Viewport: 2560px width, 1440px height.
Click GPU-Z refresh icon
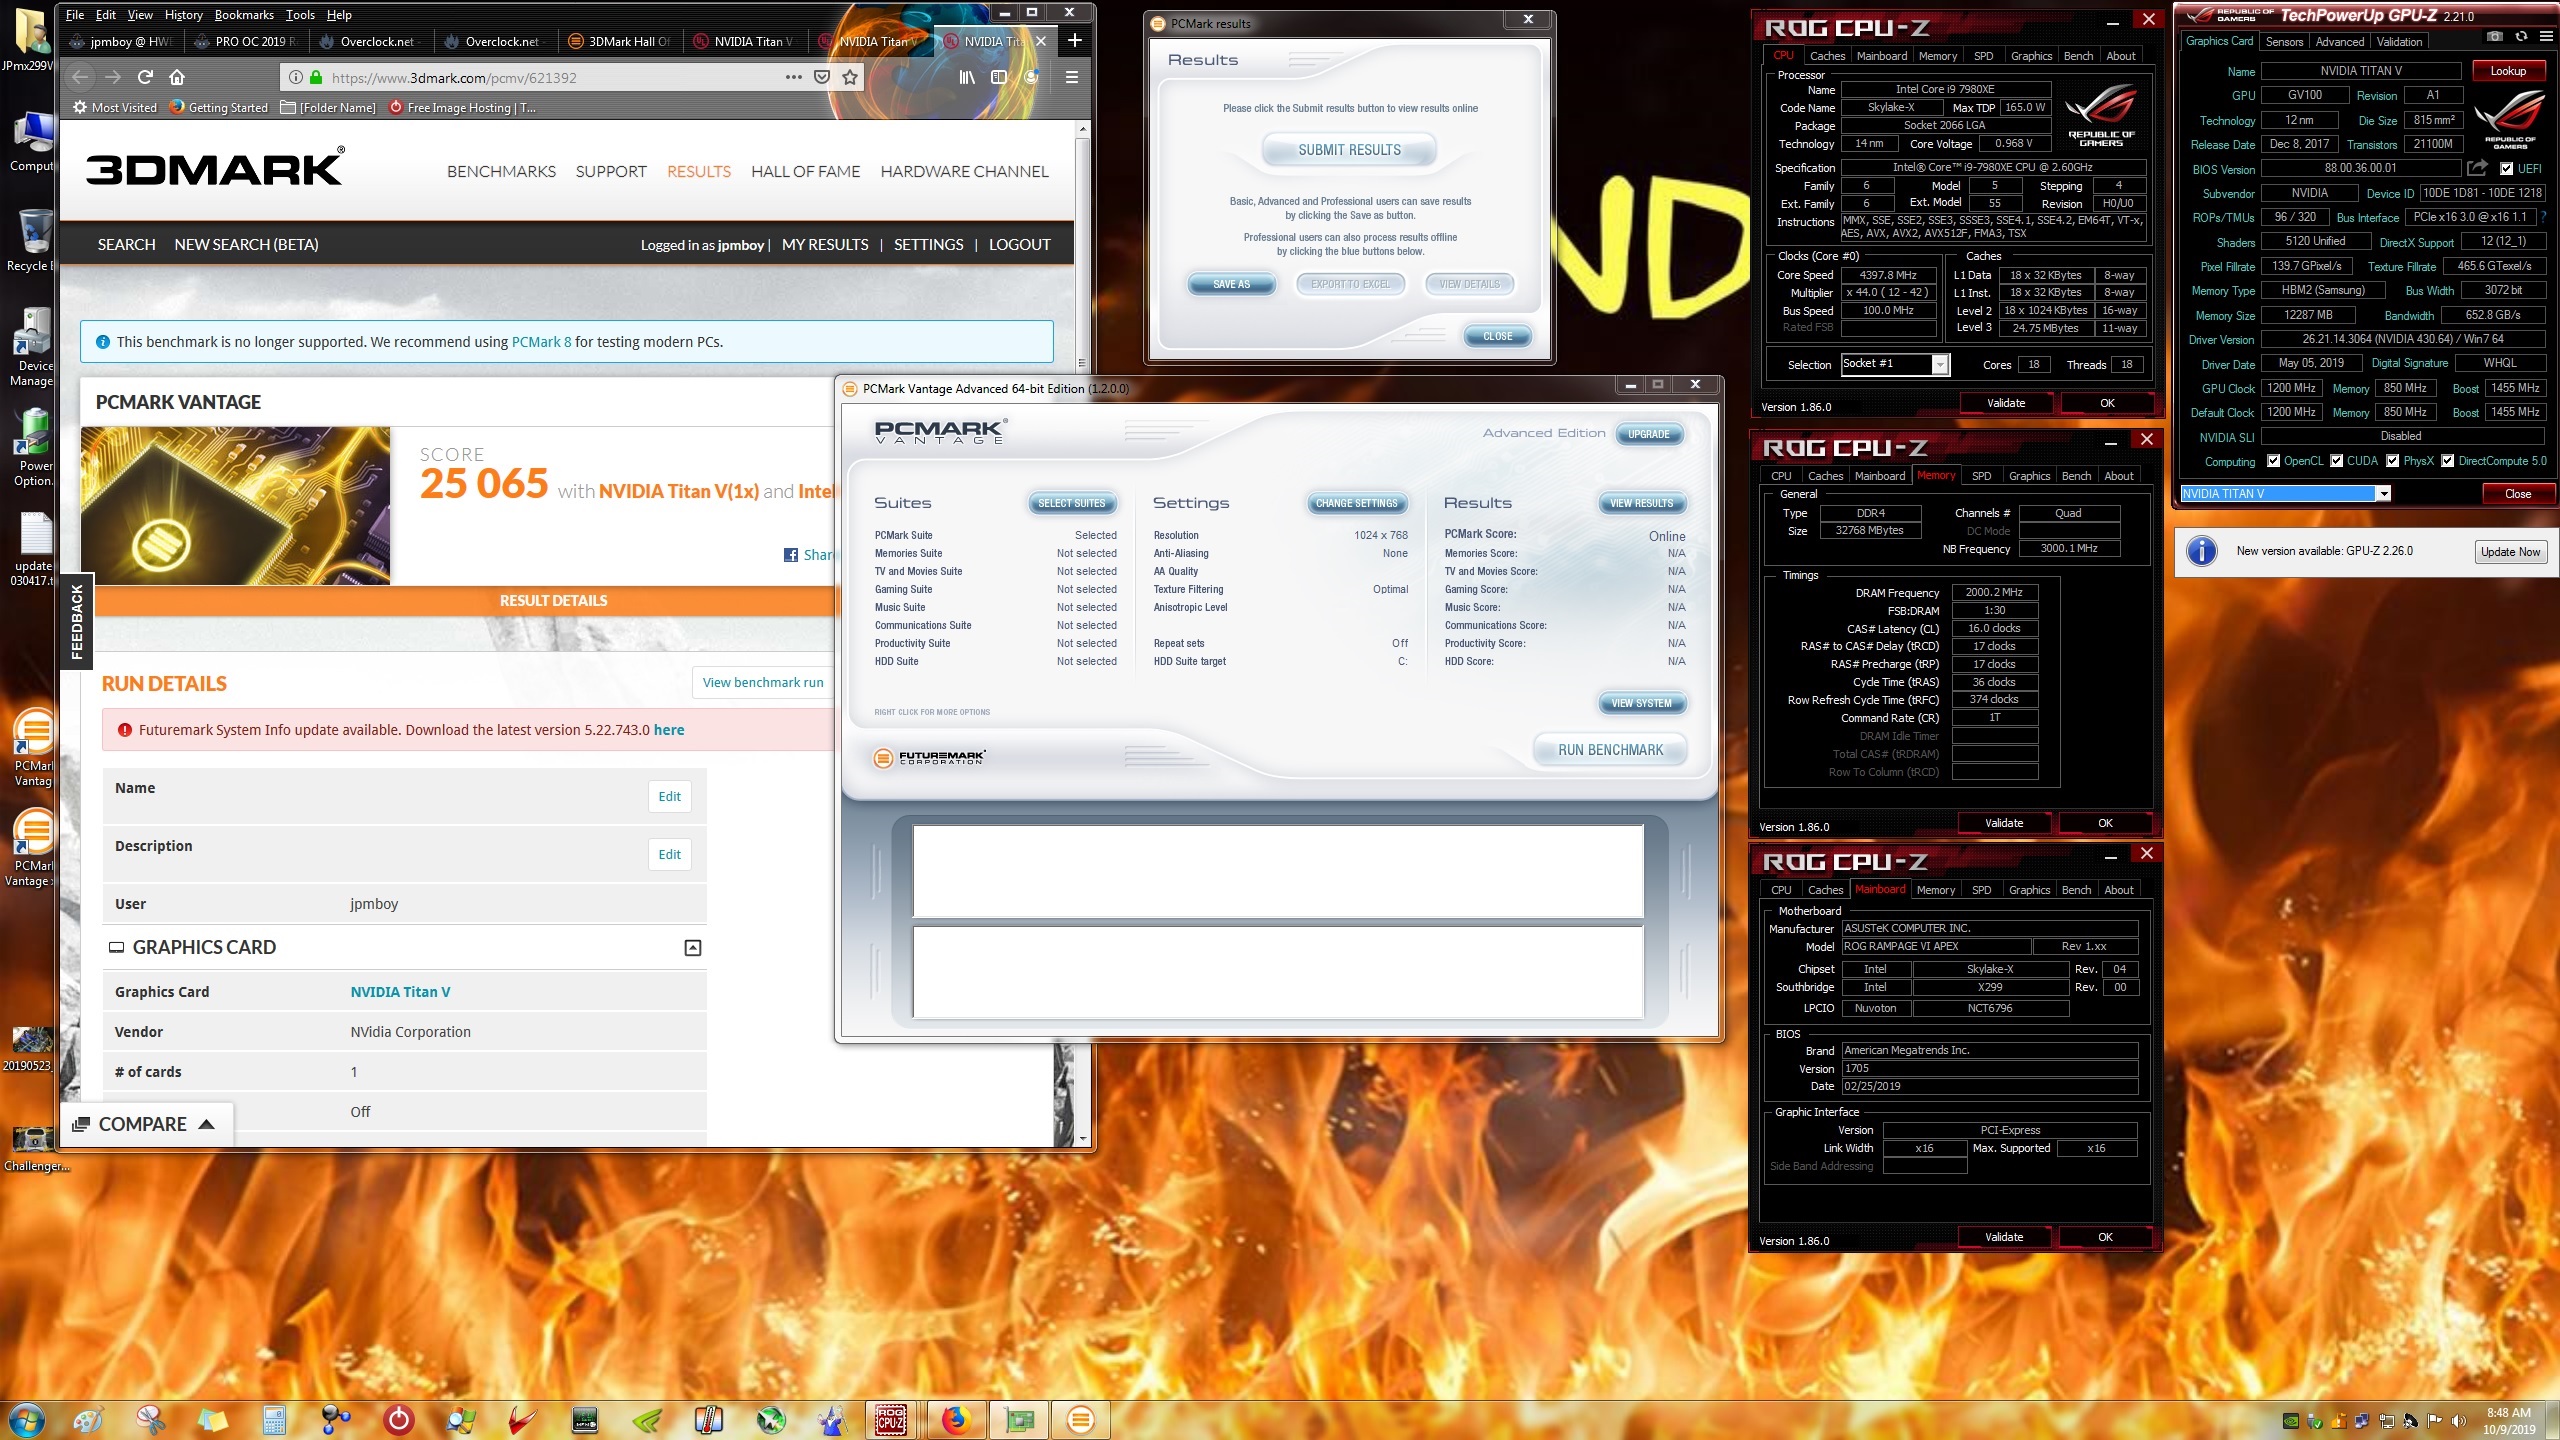2520,37
